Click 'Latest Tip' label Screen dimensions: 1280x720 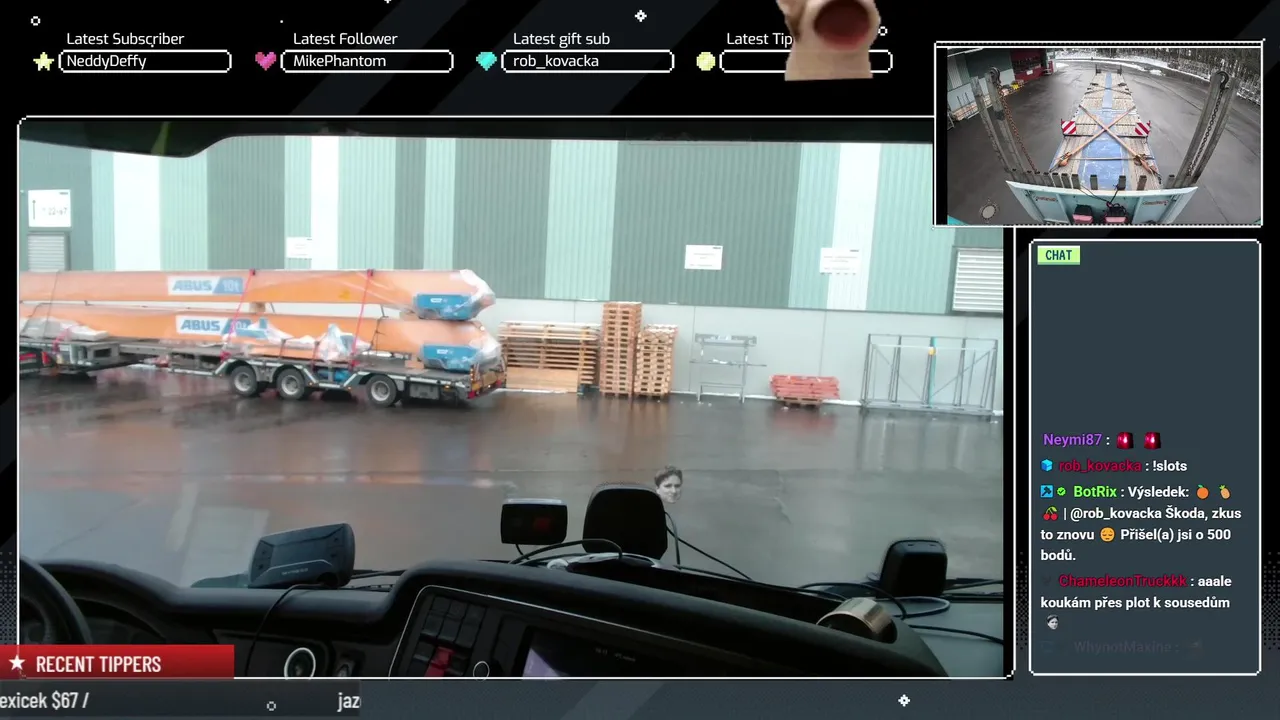coord(759,39)
